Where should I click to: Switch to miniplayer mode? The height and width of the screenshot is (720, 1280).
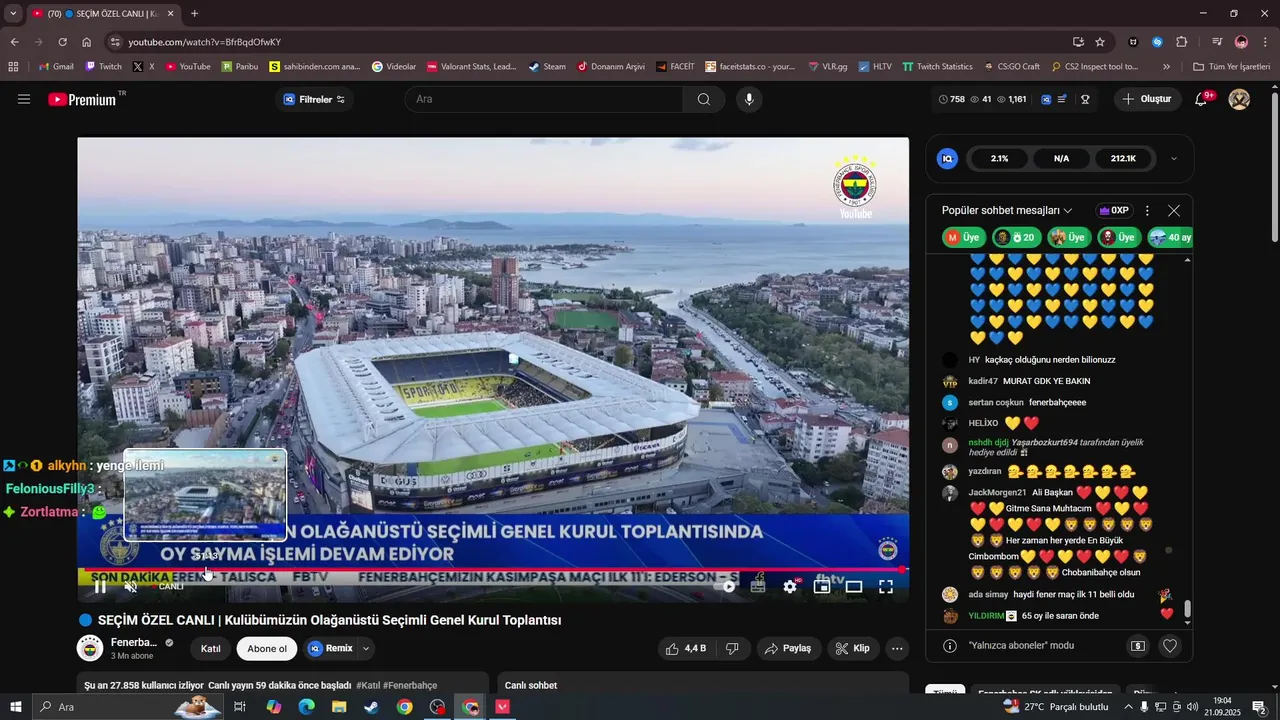click(x=822, y=587)
